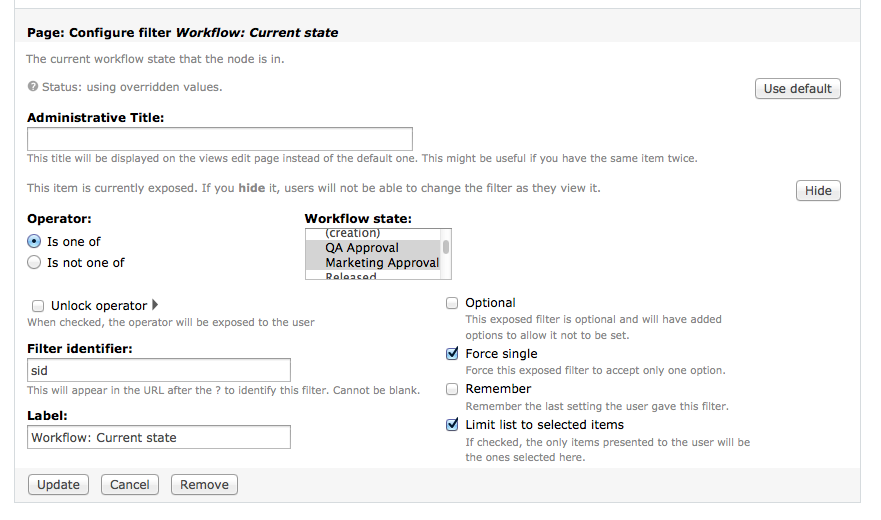Click the Update button
Screen dimensions: 881x520
(x=58, y=484)
